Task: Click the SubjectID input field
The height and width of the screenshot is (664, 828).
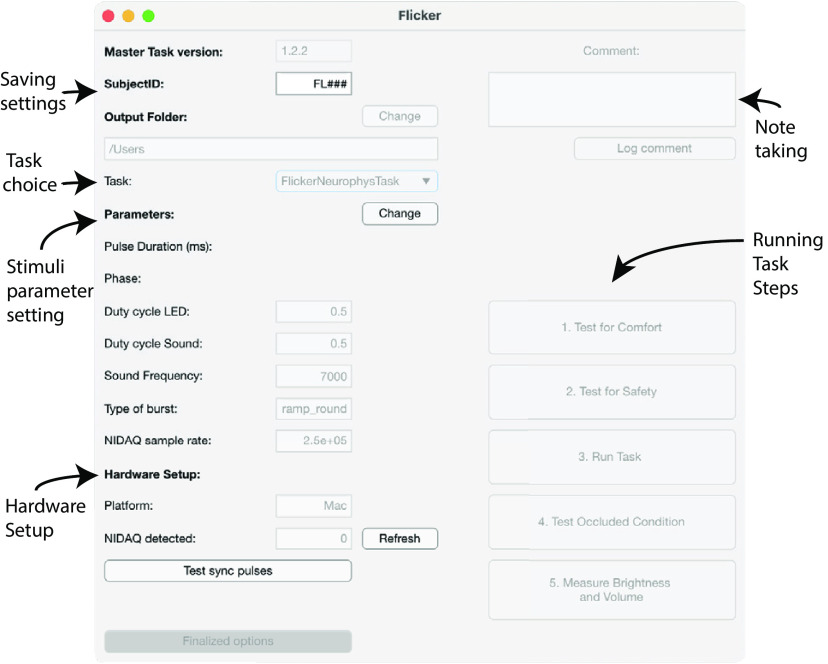Action: point(314,83)
